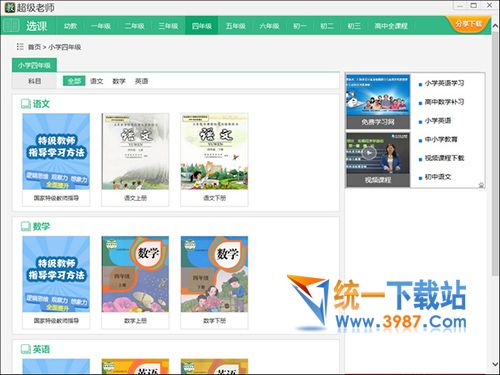Select the 初二 grade tab
The width and height of the screenshot is (500, 375).
click(x=327, y=26)
